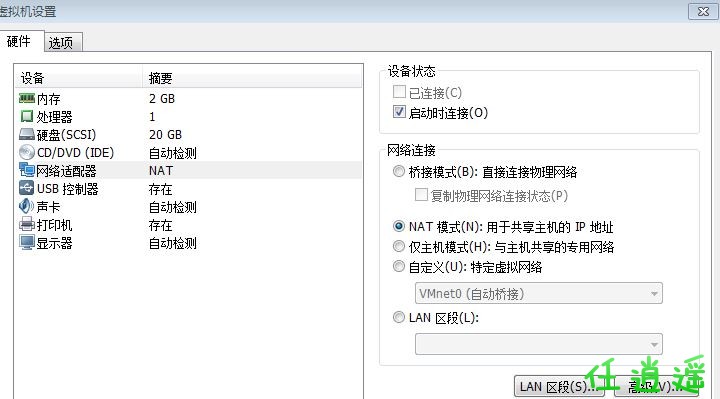The height and width of the screenshot is (399, 720).
Task: Select the CD/DVD (IDE) disc icon
Action: 27,152
